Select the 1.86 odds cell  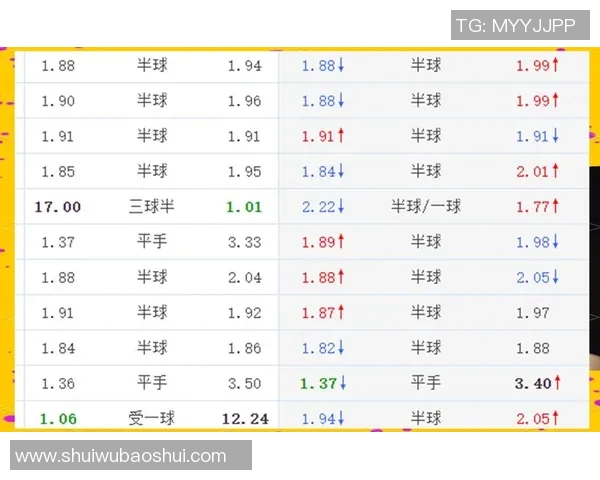(x=245, y=348)
